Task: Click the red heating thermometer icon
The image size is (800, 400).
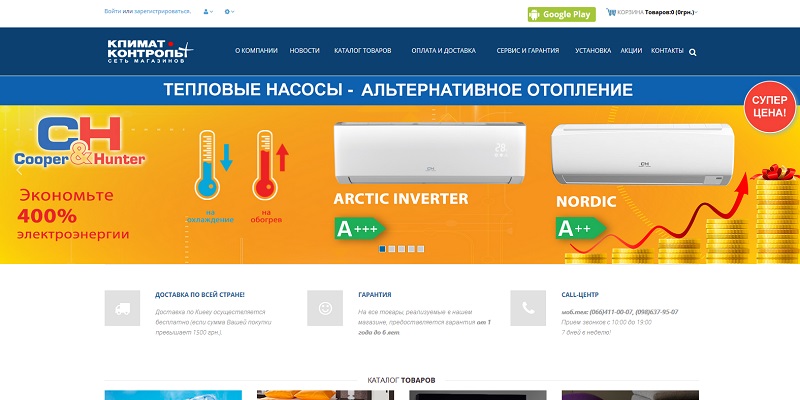Action: point(265,164)
